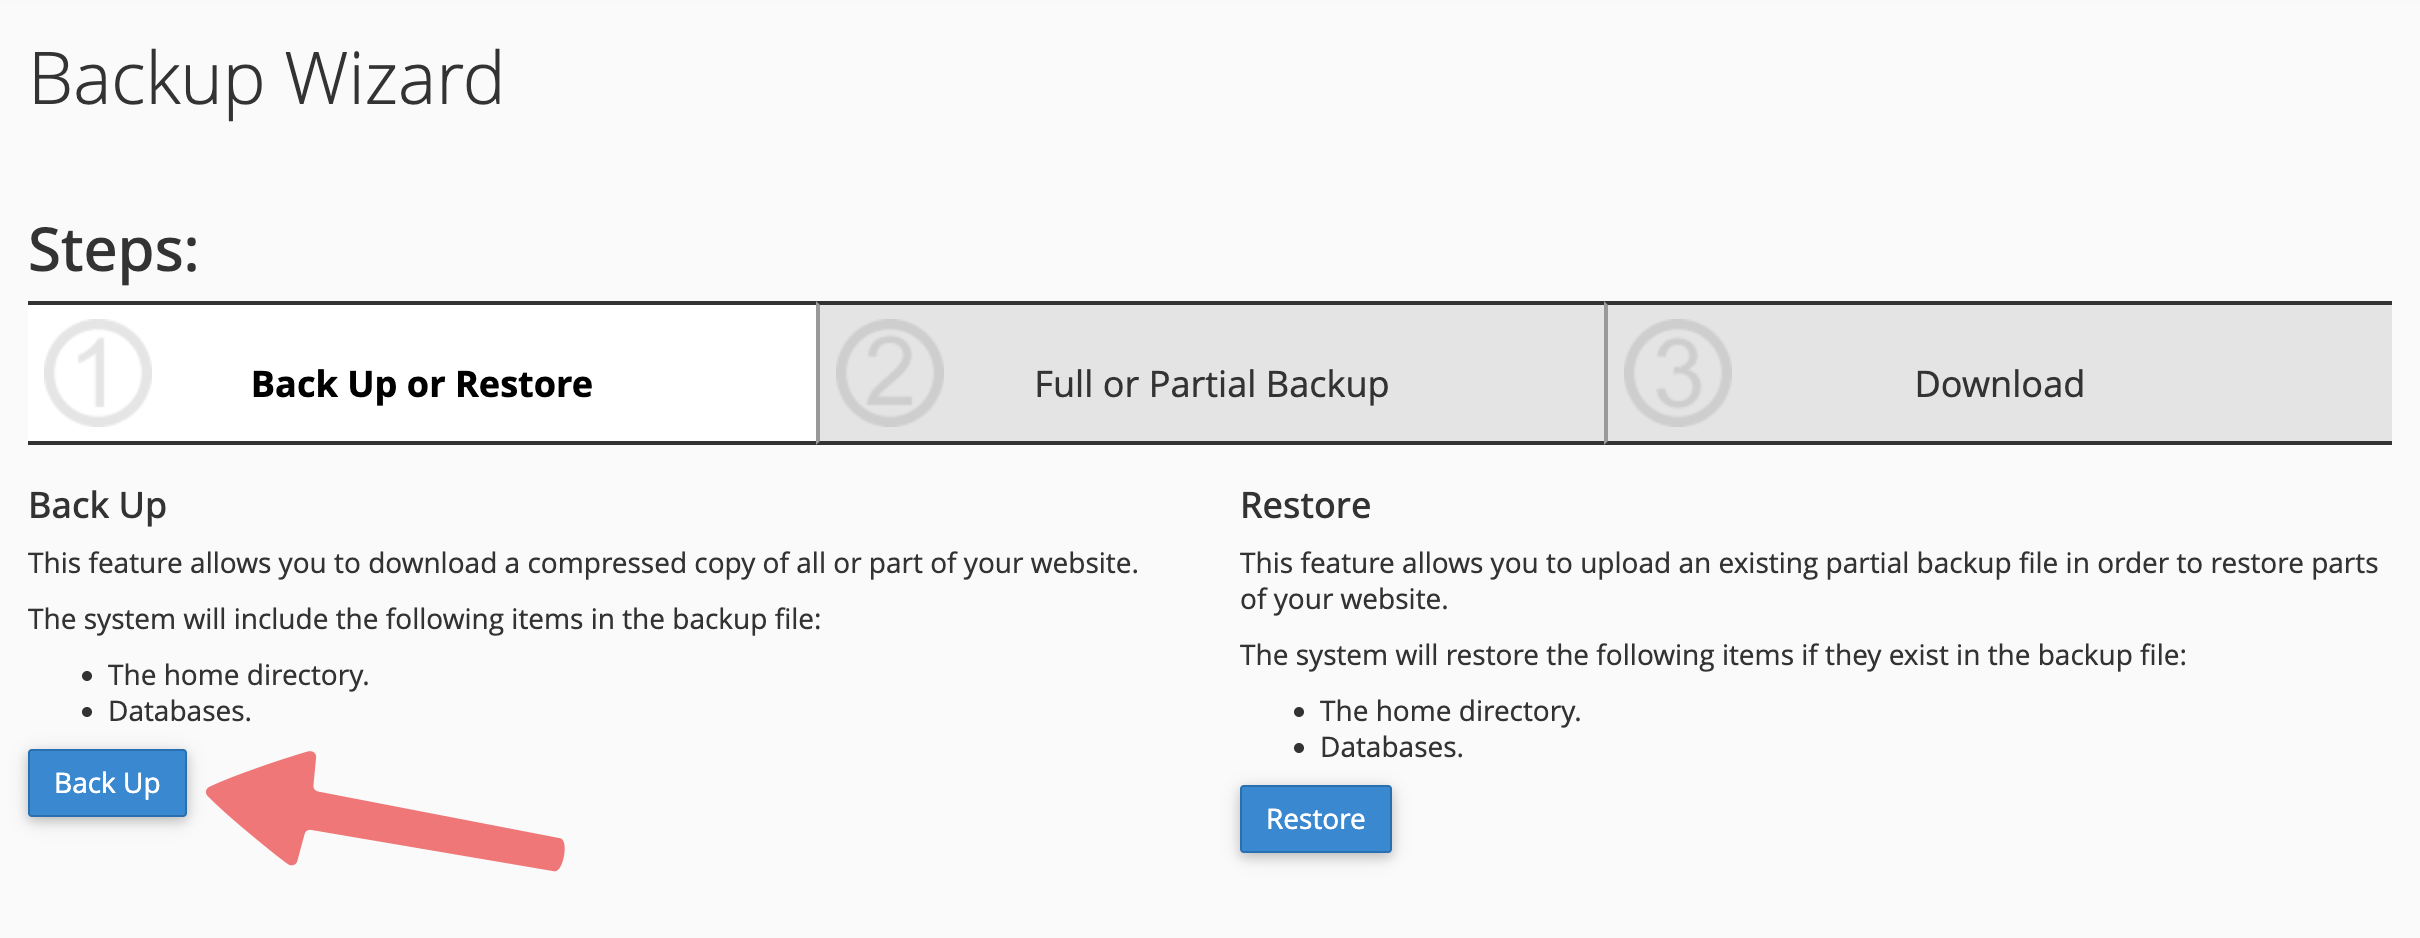2420x938 pixels.
Task: Click the Restore section heading
Action: [1305, 505]
